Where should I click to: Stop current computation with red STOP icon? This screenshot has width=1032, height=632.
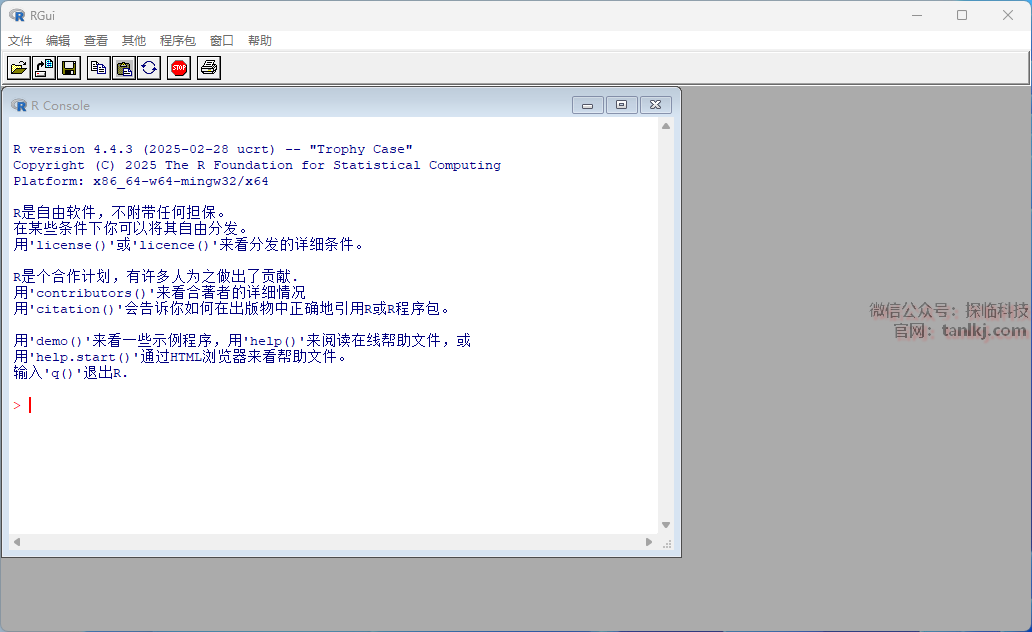pyautogui.click(x=179, y=68)
